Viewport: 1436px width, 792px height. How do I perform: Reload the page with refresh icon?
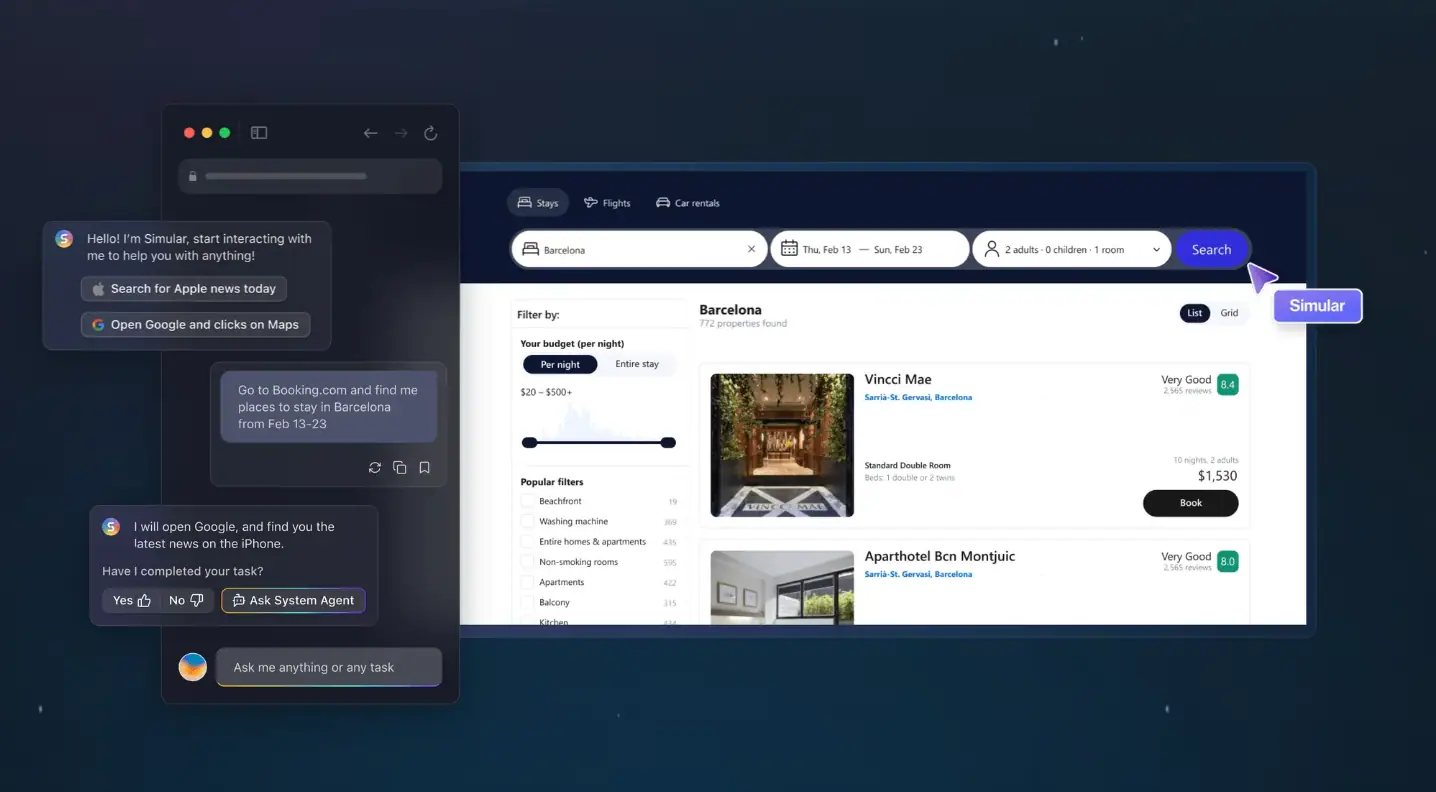[431, 133]
